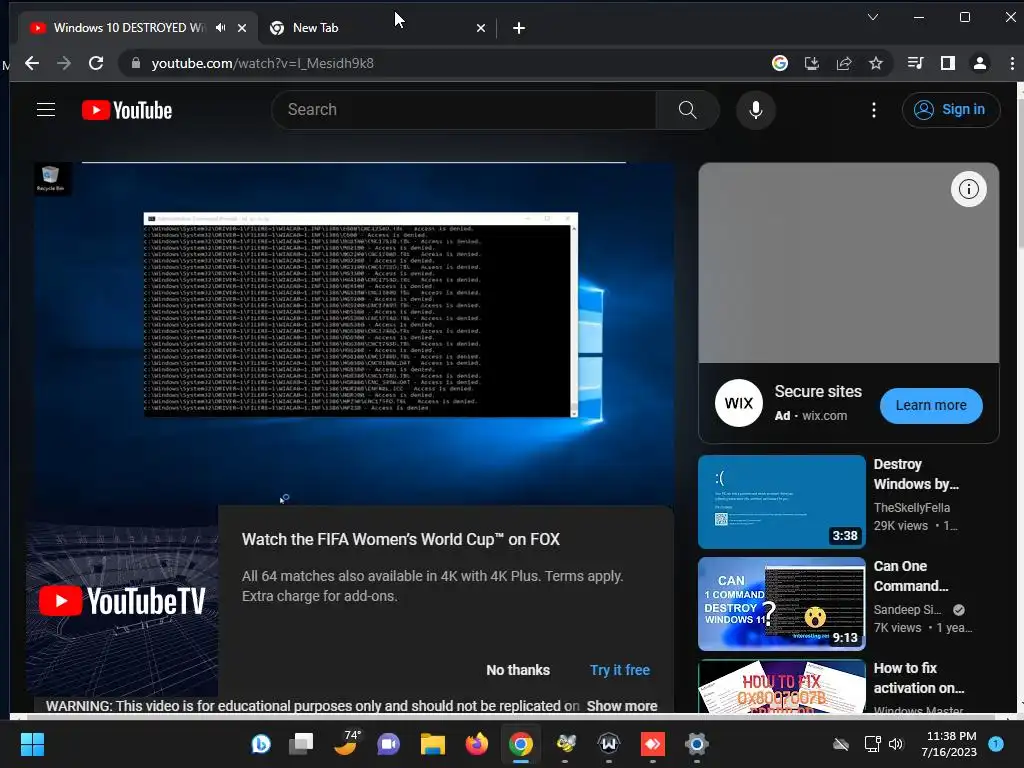
Task: Click Chrome icon in taskbar
Action: point(520,744)
